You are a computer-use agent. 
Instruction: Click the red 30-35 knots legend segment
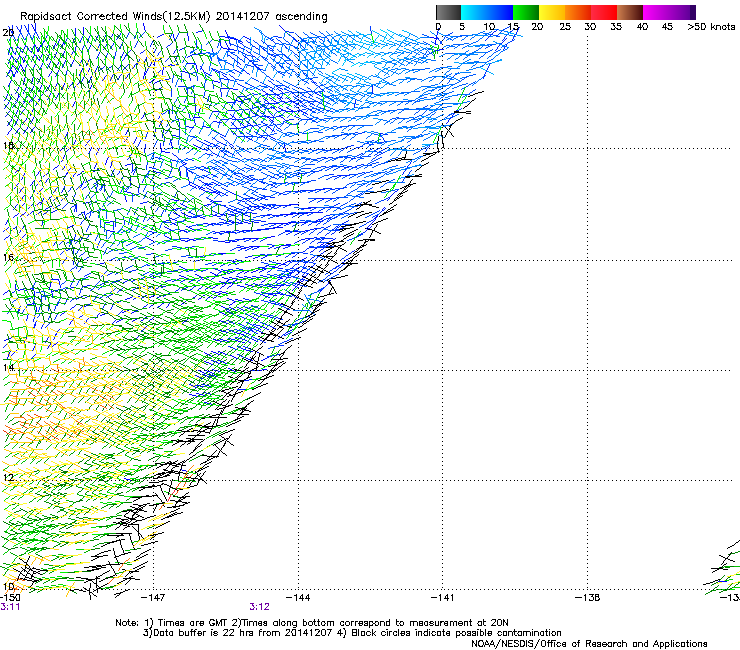click(604, 12)
